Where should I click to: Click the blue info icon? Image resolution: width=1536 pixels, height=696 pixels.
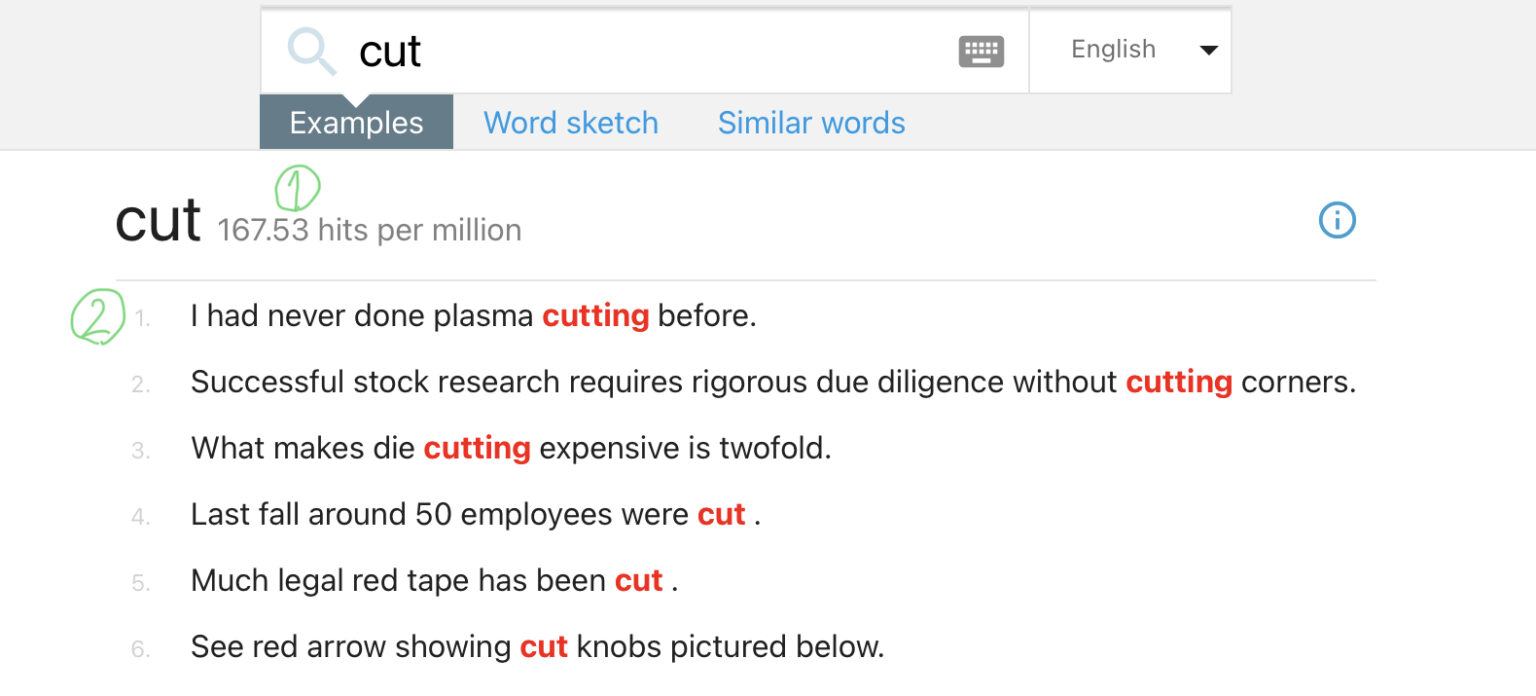[x=1337, y=220]
